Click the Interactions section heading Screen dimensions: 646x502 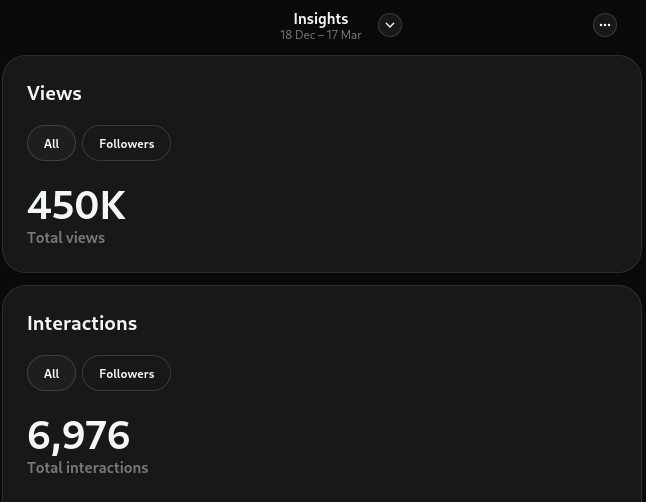pyautogui.click(x=82, y=323)
